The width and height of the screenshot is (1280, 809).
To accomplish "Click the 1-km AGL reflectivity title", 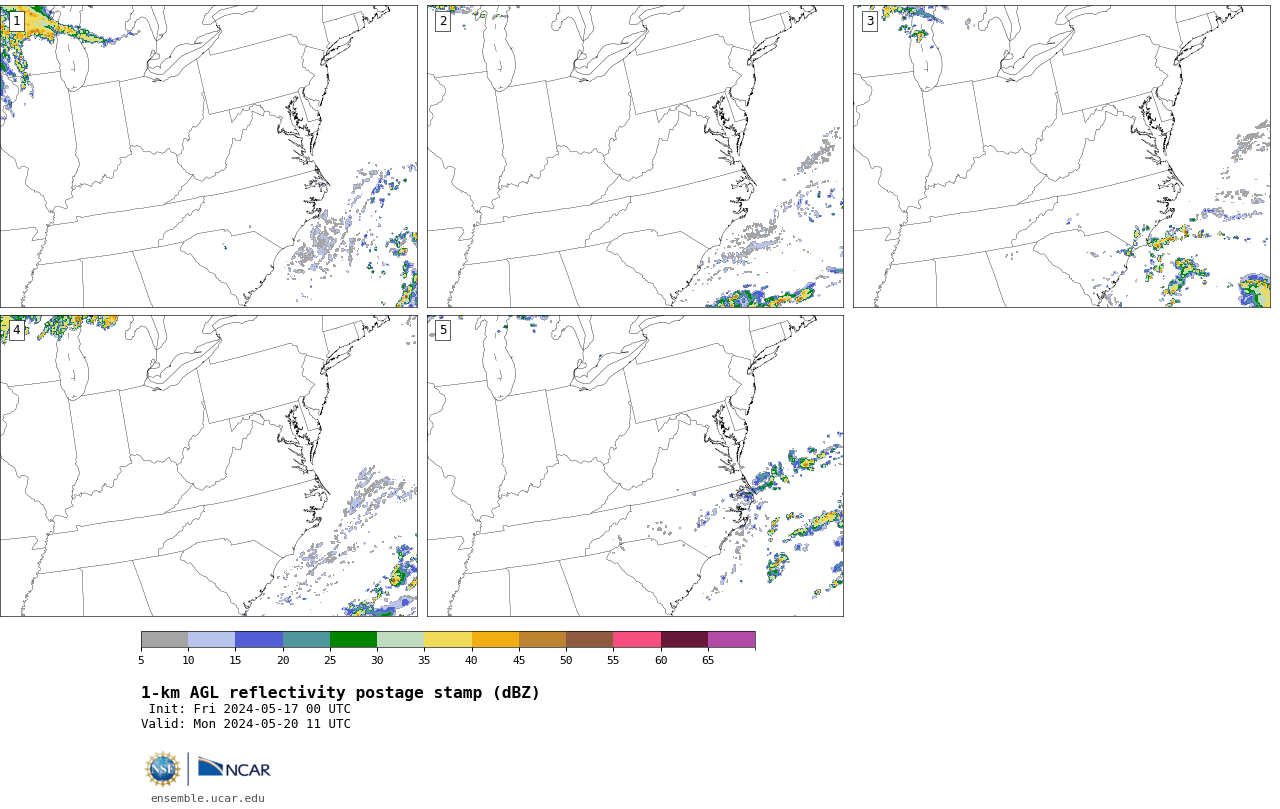I will click(340, 693).
